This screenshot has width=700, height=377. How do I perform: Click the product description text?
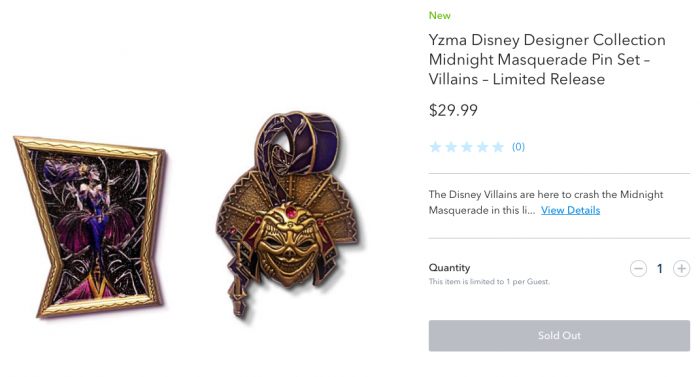546,202
